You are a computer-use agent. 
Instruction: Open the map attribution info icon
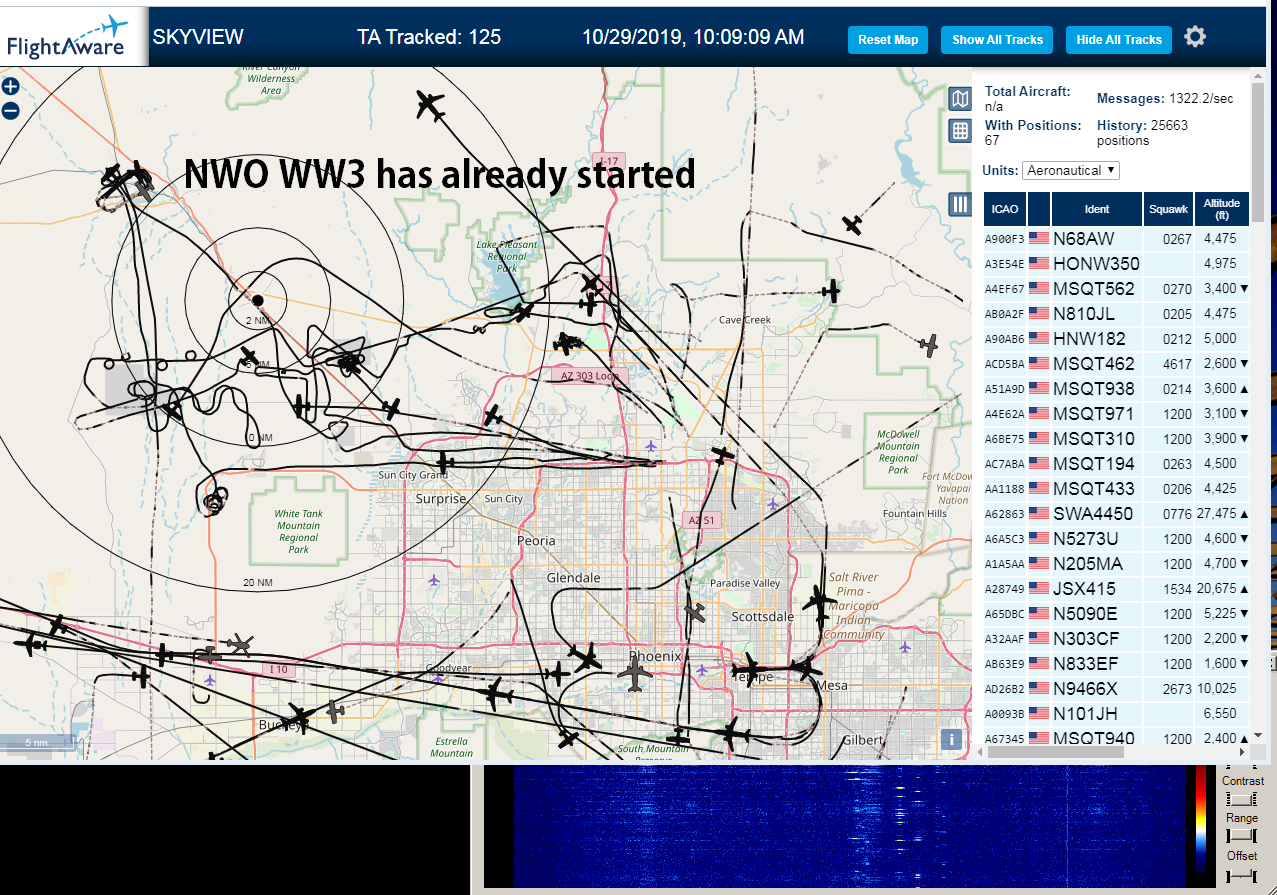tap(951, 739)
